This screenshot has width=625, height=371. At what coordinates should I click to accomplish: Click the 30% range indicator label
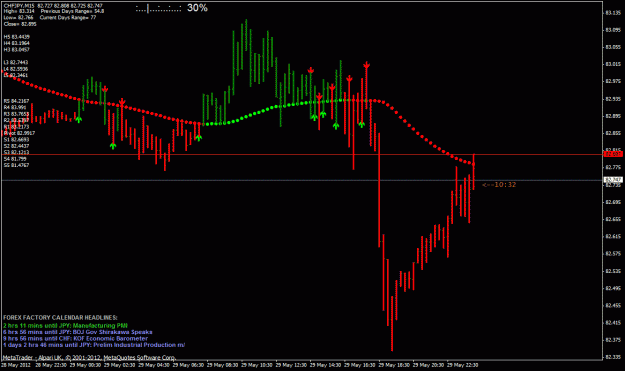(197, 8)
